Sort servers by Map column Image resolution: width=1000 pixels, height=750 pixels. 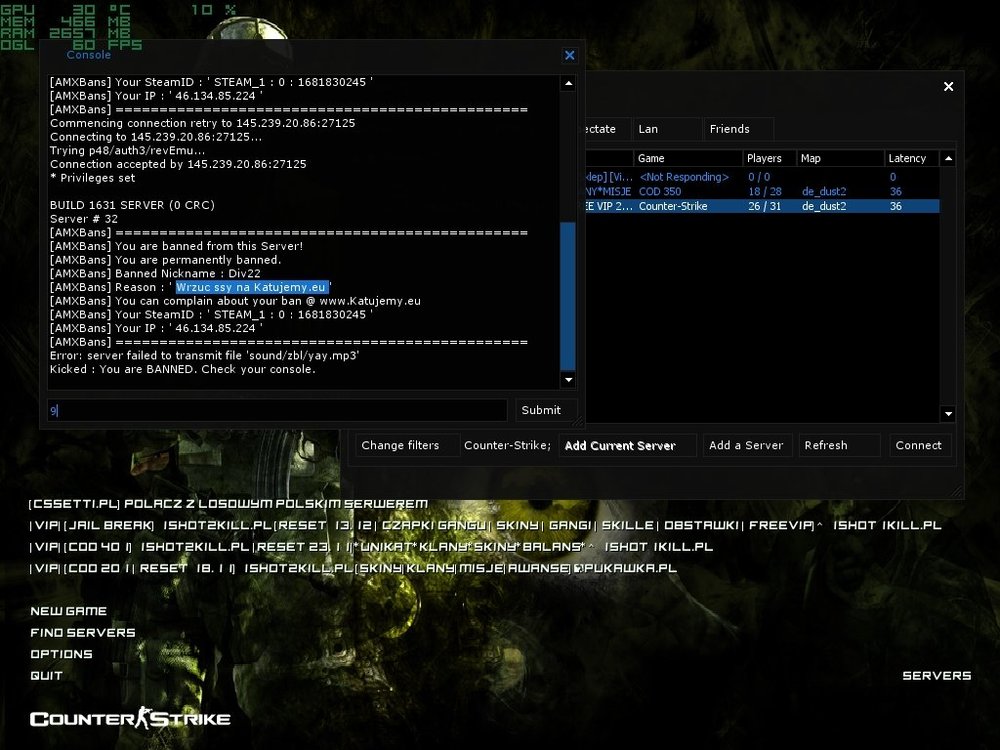[840, 158]
